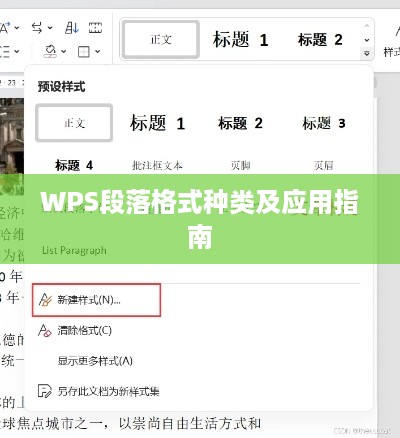The height and width of the screenshot is (438, 400).
Task: Apply the List Paragraph style
Action: click(x=74, y=250)
